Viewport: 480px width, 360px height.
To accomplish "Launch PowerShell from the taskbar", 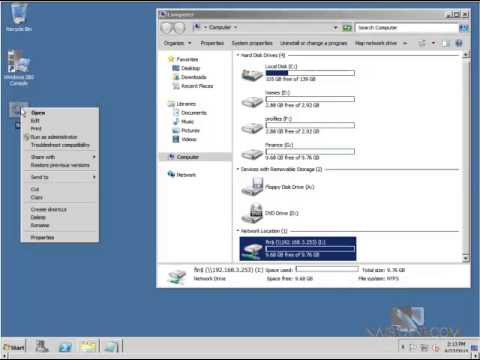I will [65, 347].
